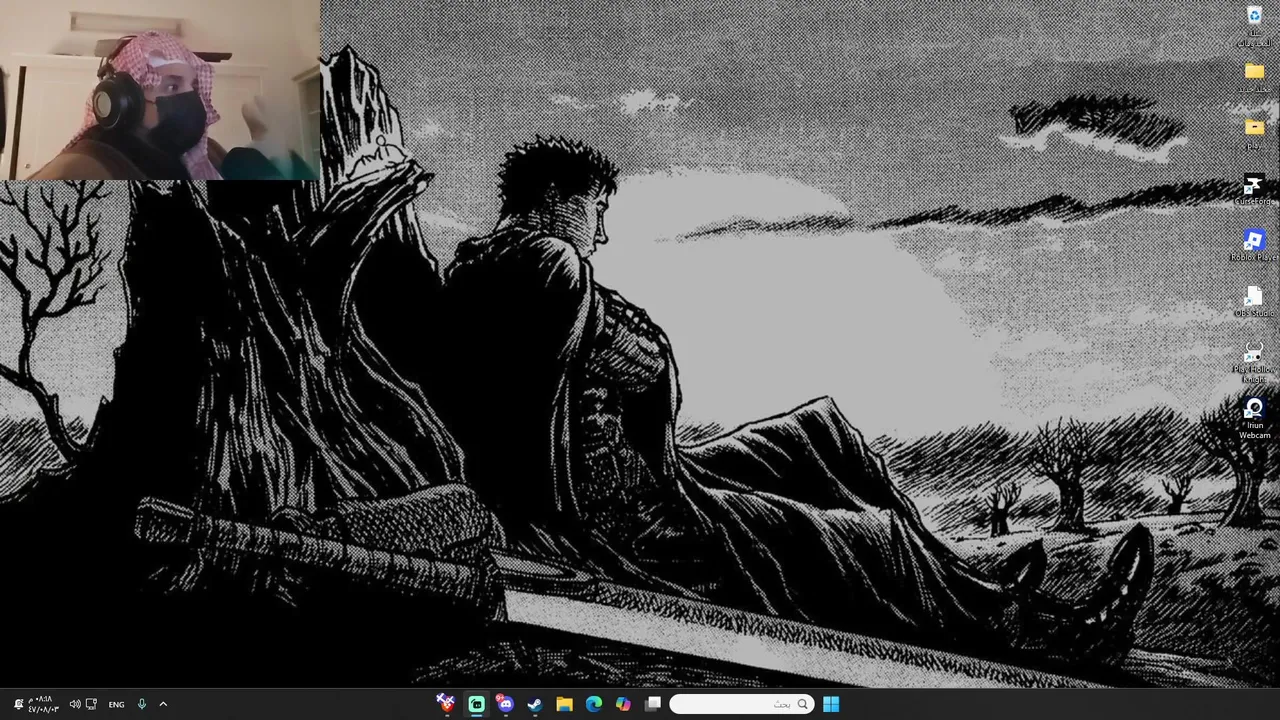Open the Recycle Bin desktop icon
The width and height of the screenshot is (1280, 720).
pos(1254,26)
